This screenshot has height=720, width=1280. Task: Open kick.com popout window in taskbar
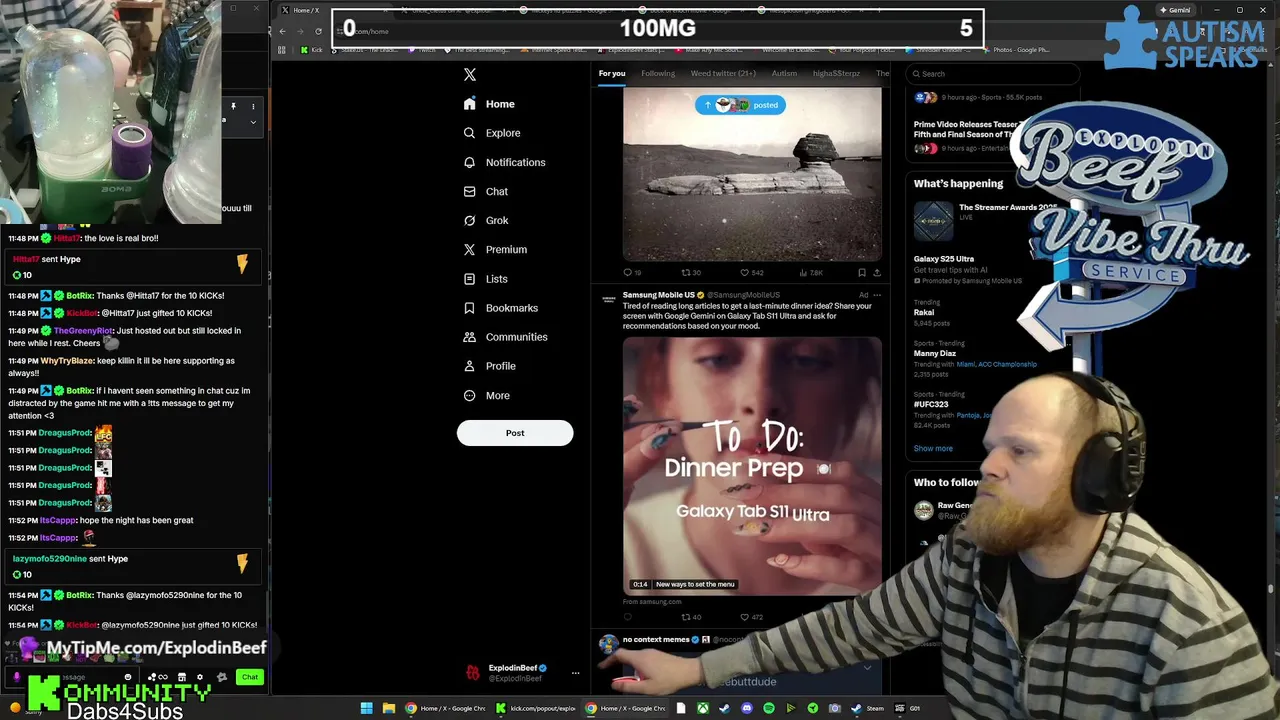[535, 708]
